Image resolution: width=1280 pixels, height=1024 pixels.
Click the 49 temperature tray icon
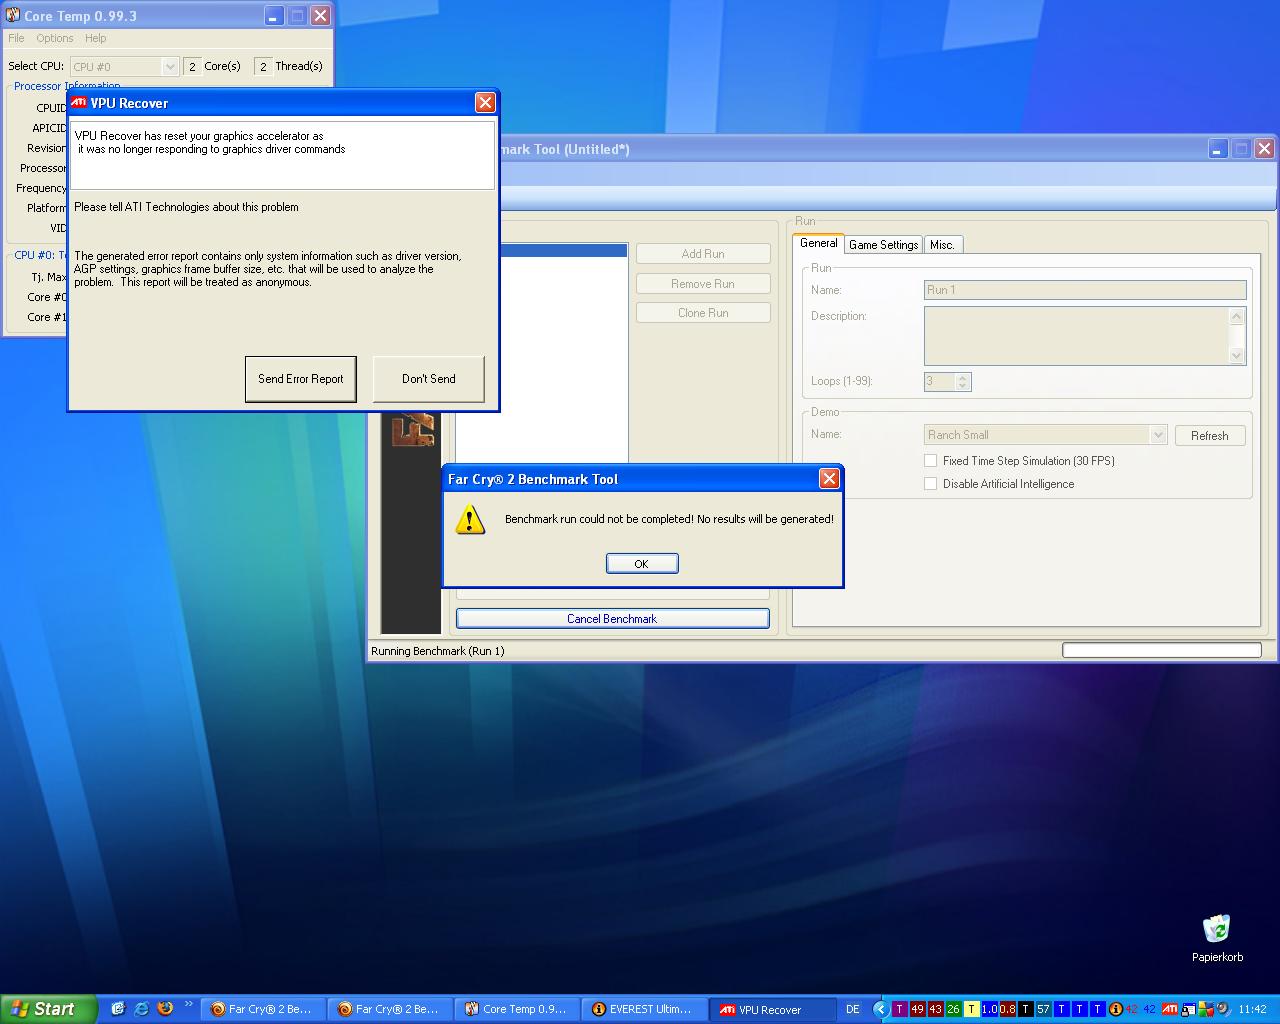[918, 1009]
